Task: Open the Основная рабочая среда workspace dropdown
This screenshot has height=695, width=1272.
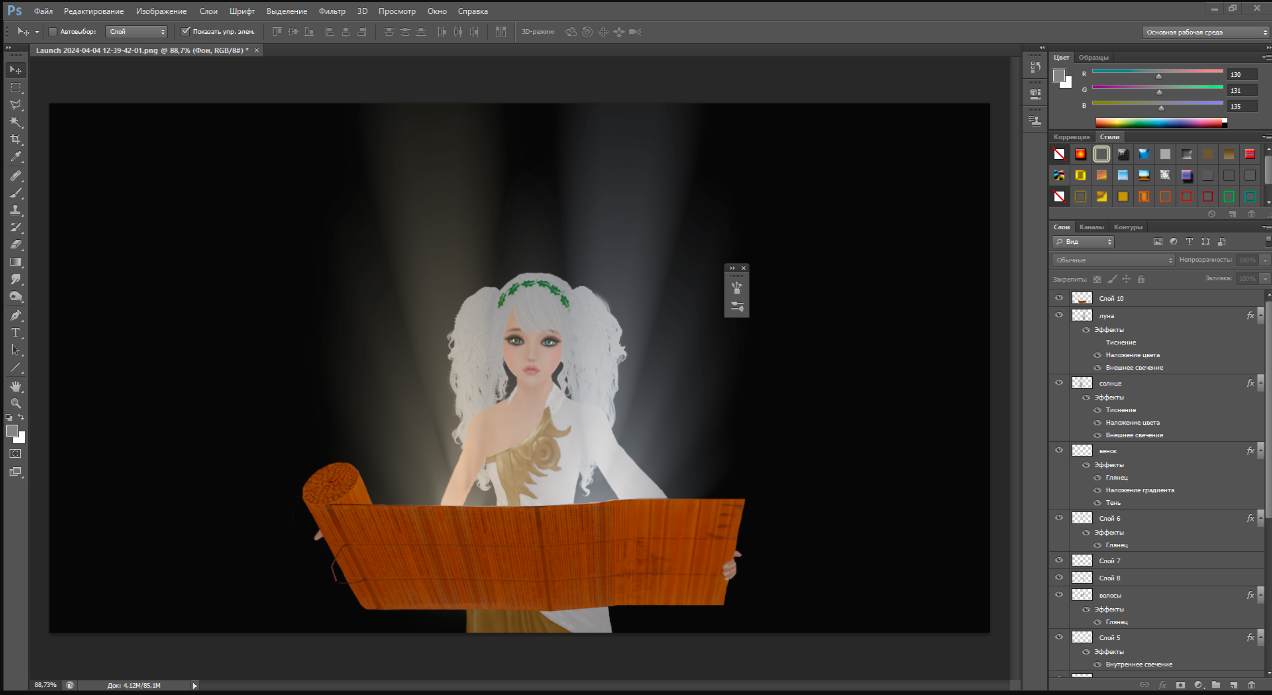Action: (x=1205, y=32)
